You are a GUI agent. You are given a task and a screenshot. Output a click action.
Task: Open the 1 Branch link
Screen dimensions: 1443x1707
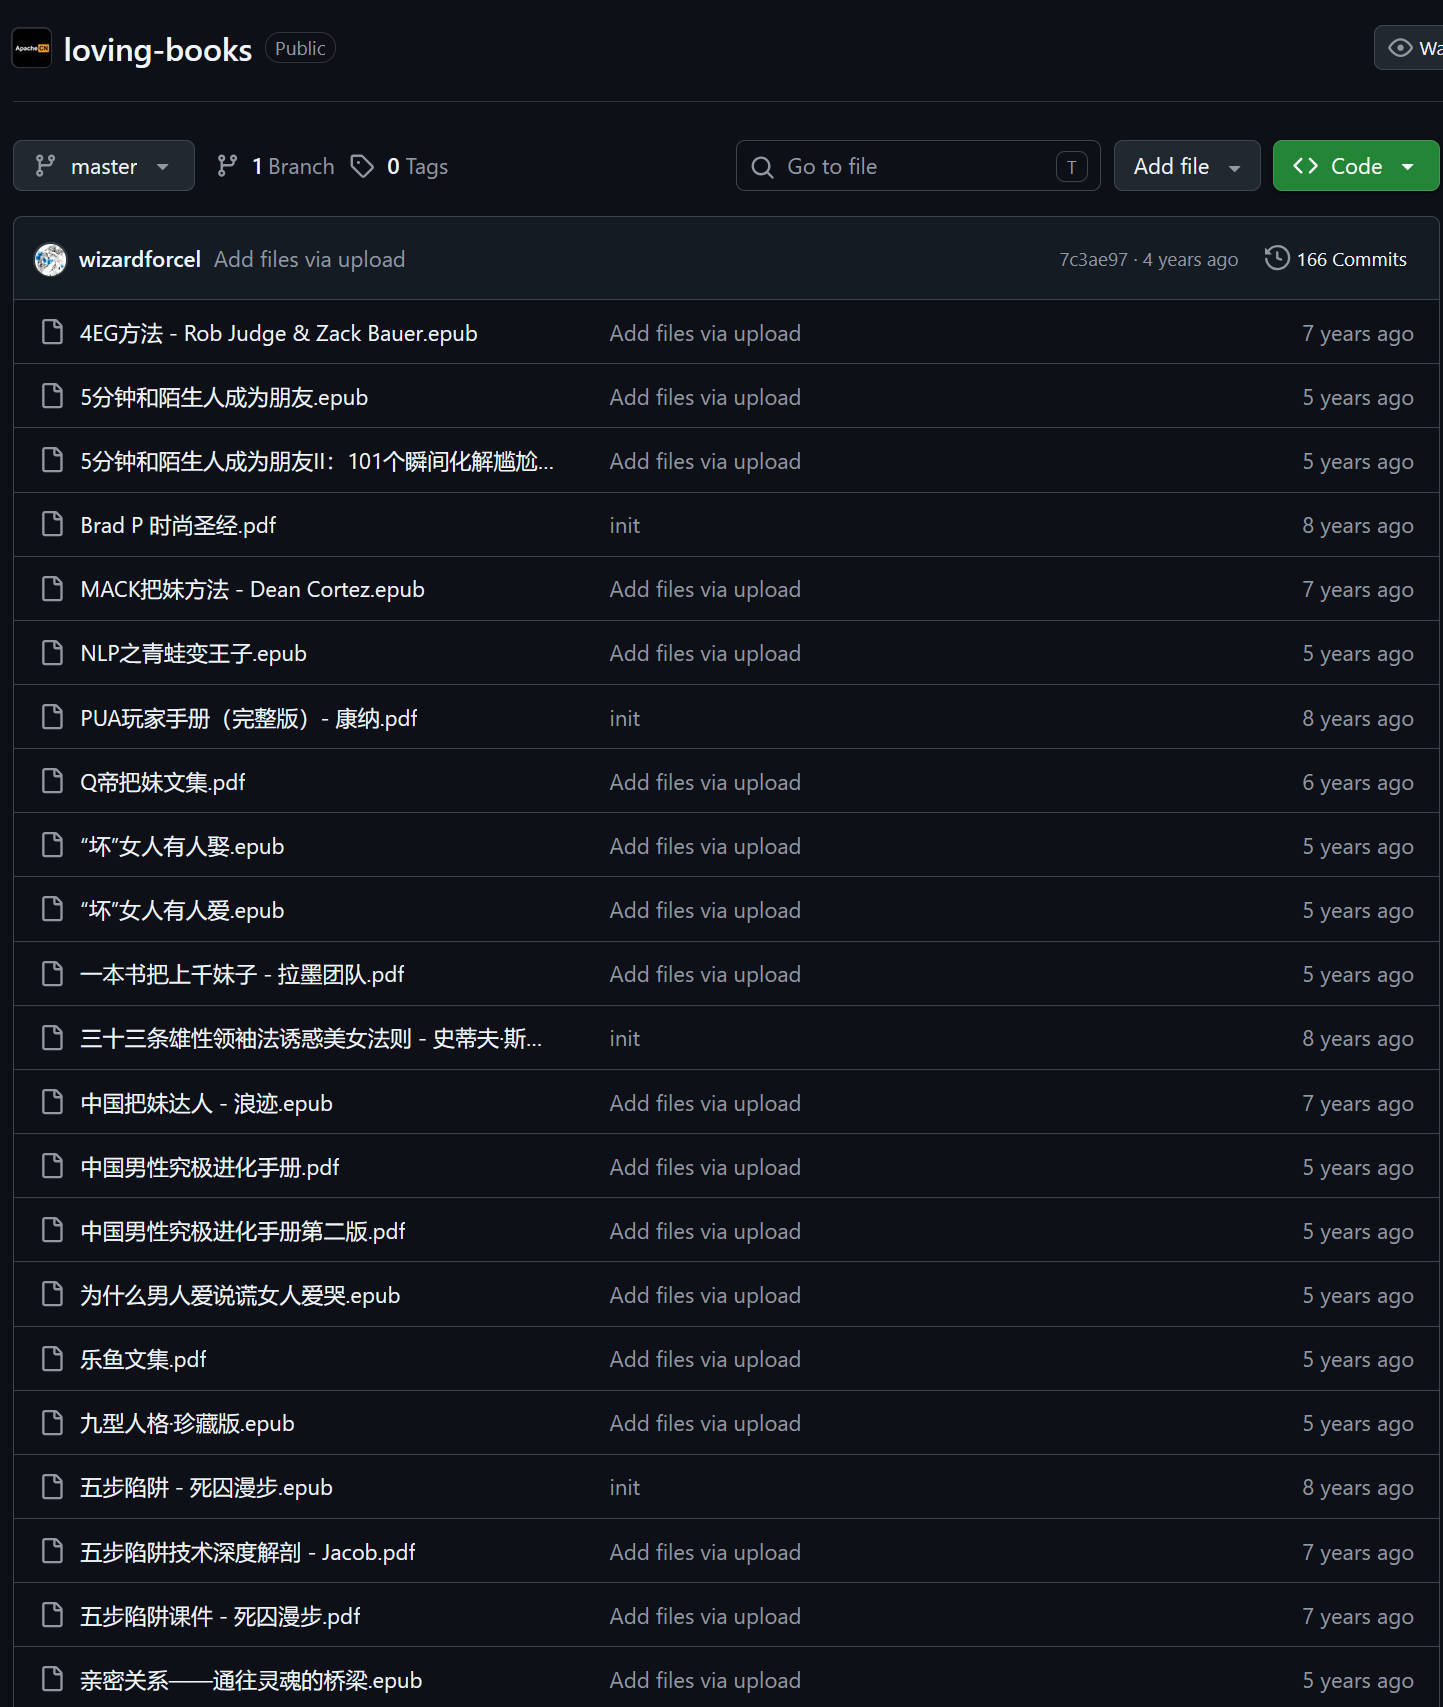click(x=277, y=166)
